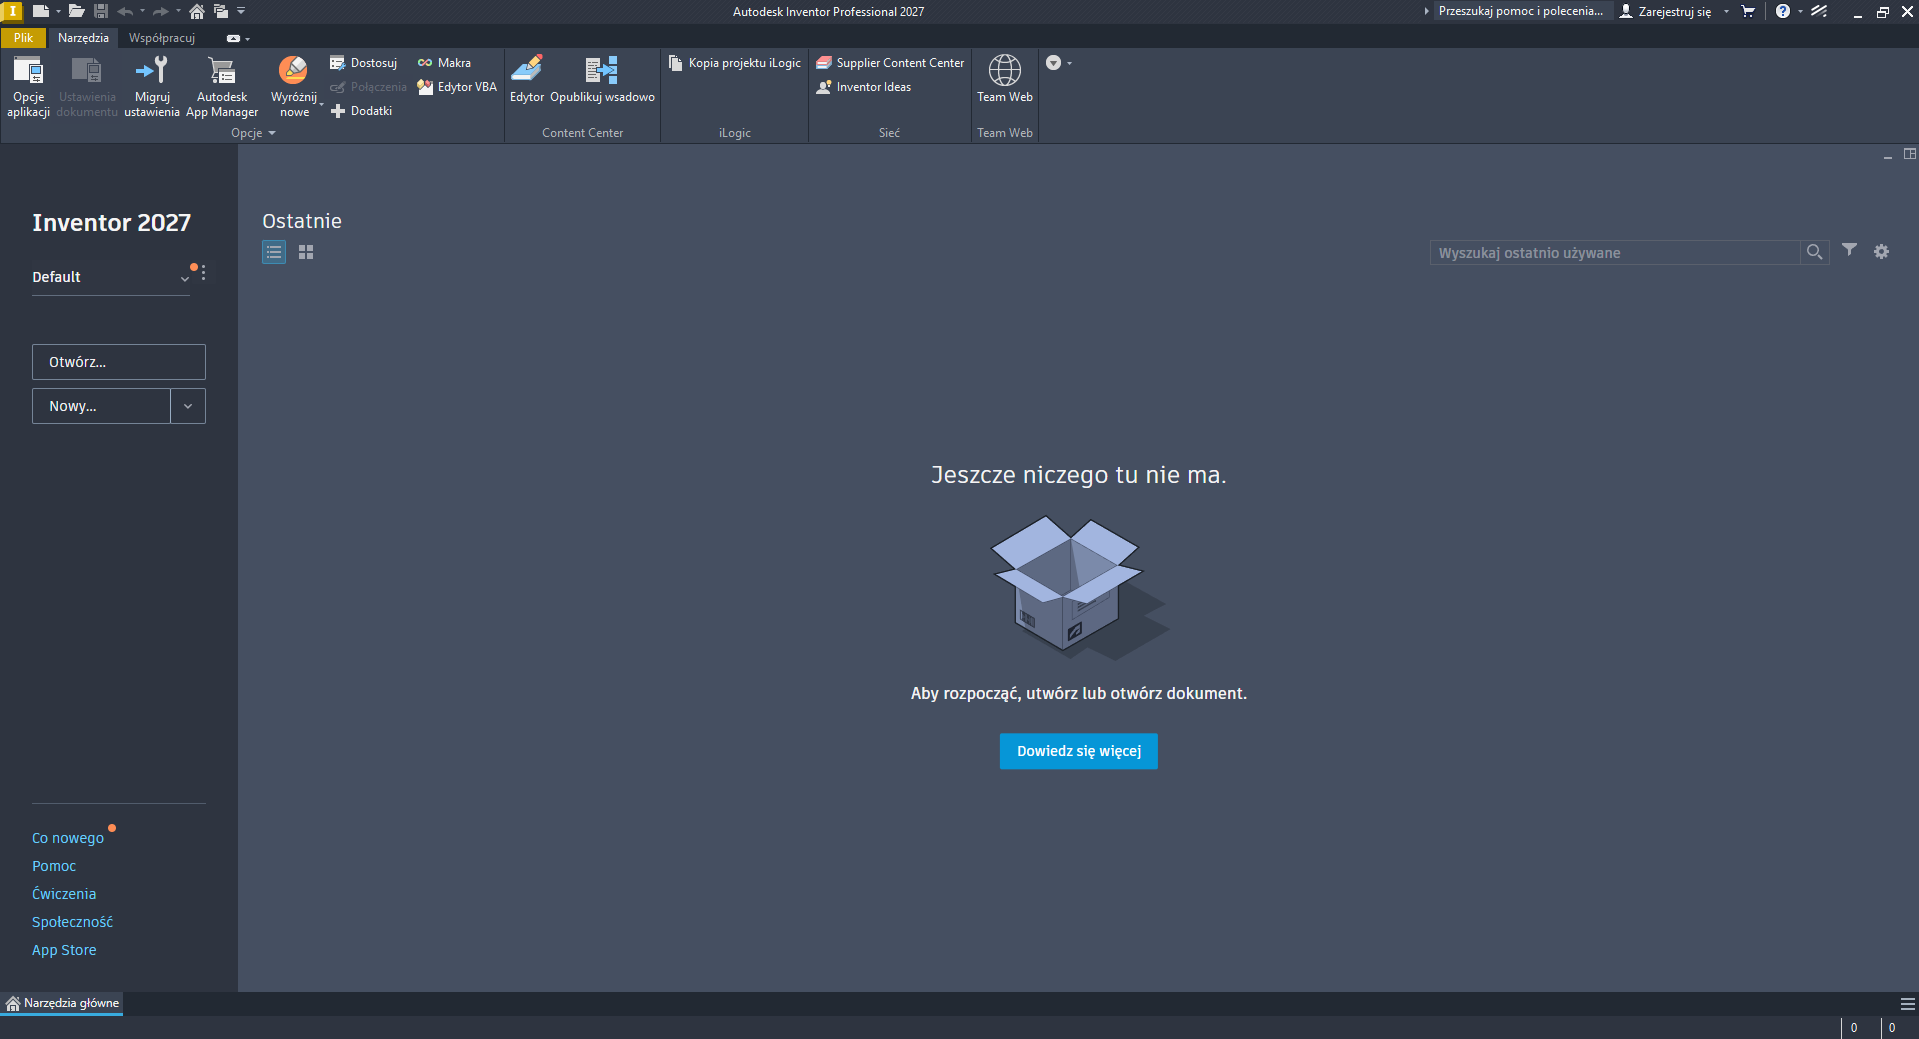
Task: Click the home icon in quick access toolbar
Action: click(197, 11)
